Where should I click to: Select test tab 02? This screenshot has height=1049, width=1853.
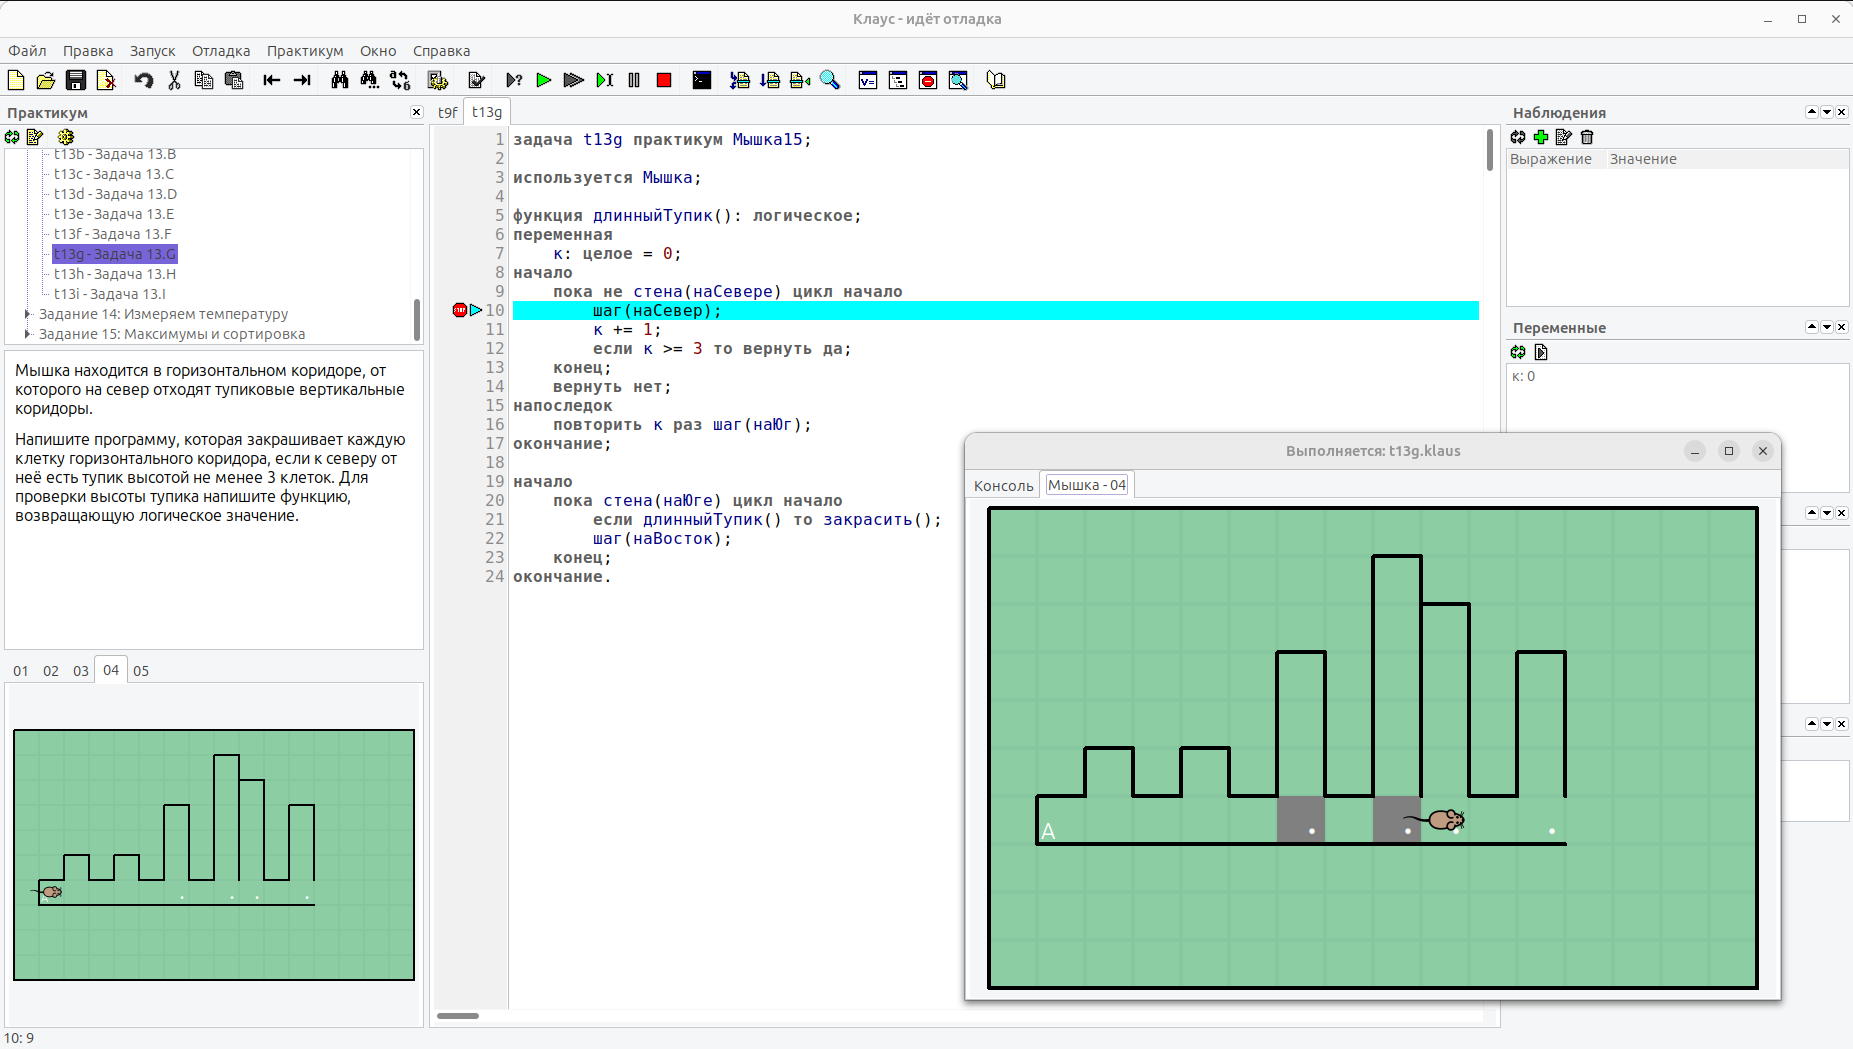(x=51, y=671)
